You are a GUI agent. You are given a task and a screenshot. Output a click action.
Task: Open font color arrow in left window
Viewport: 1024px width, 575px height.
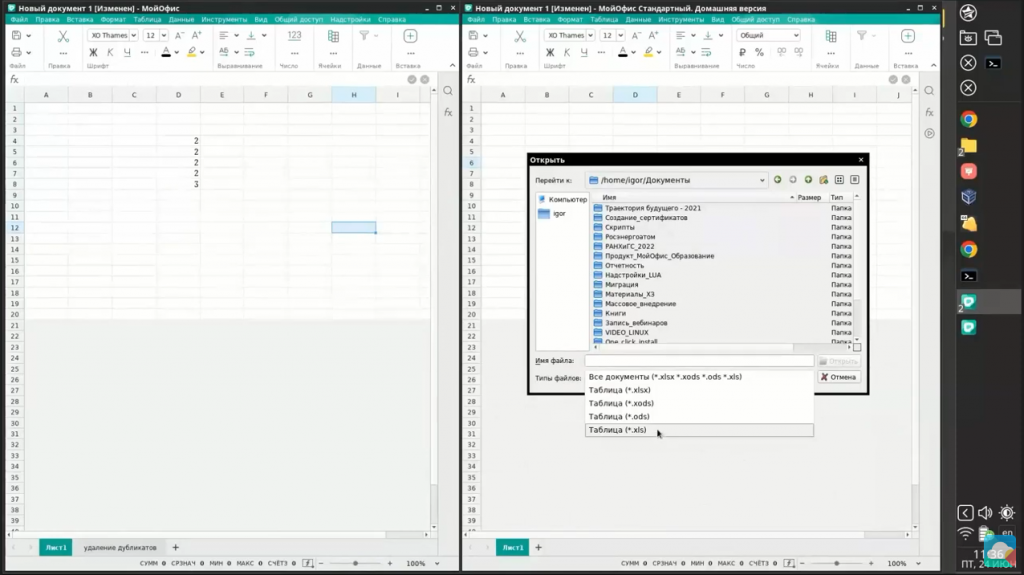[176, 52]
